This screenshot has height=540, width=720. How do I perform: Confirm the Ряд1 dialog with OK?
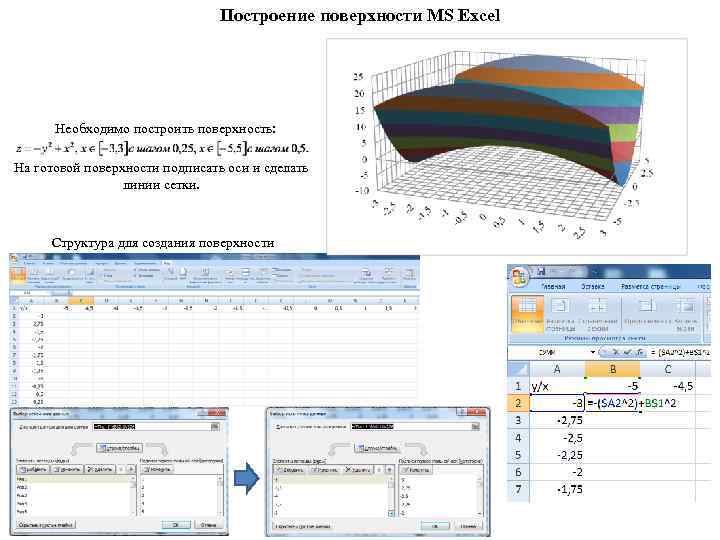pyautogui.click(x=176, y=524)
